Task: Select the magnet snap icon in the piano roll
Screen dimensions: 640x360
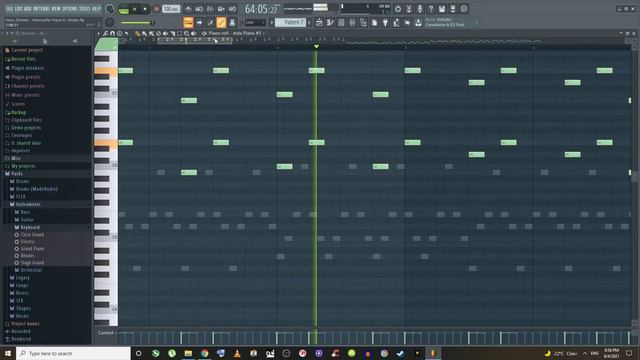Action: pos(112,33)
